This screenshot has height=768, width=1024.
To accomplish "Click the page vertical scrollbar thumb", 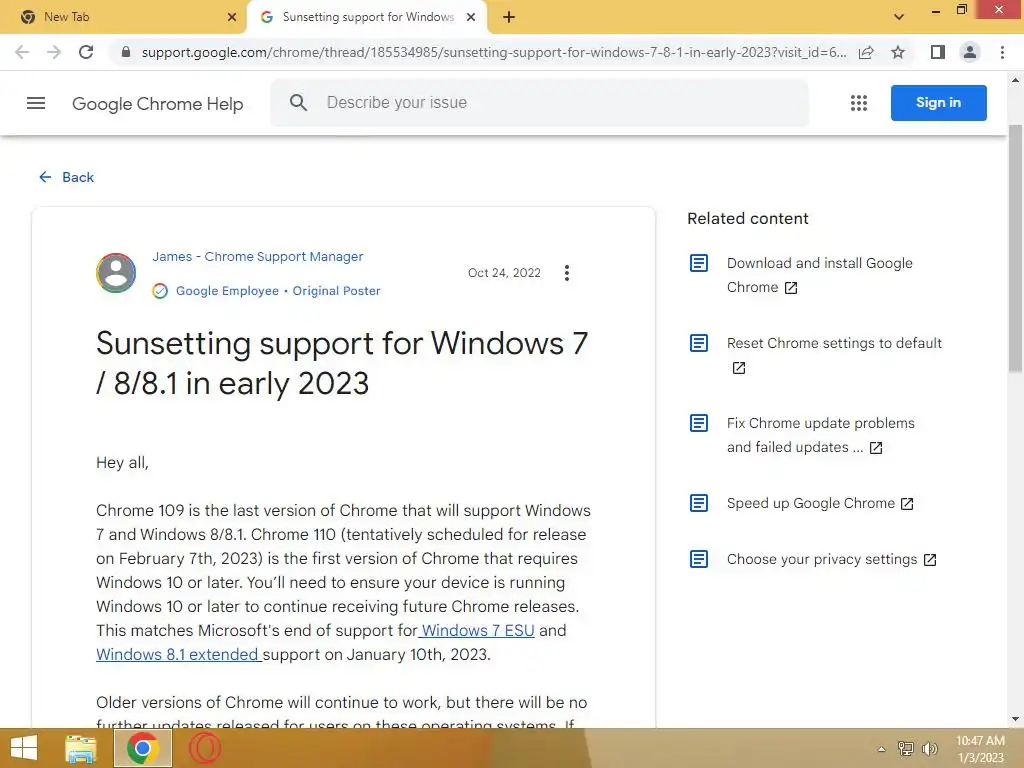I will (x=1015, y=248).
